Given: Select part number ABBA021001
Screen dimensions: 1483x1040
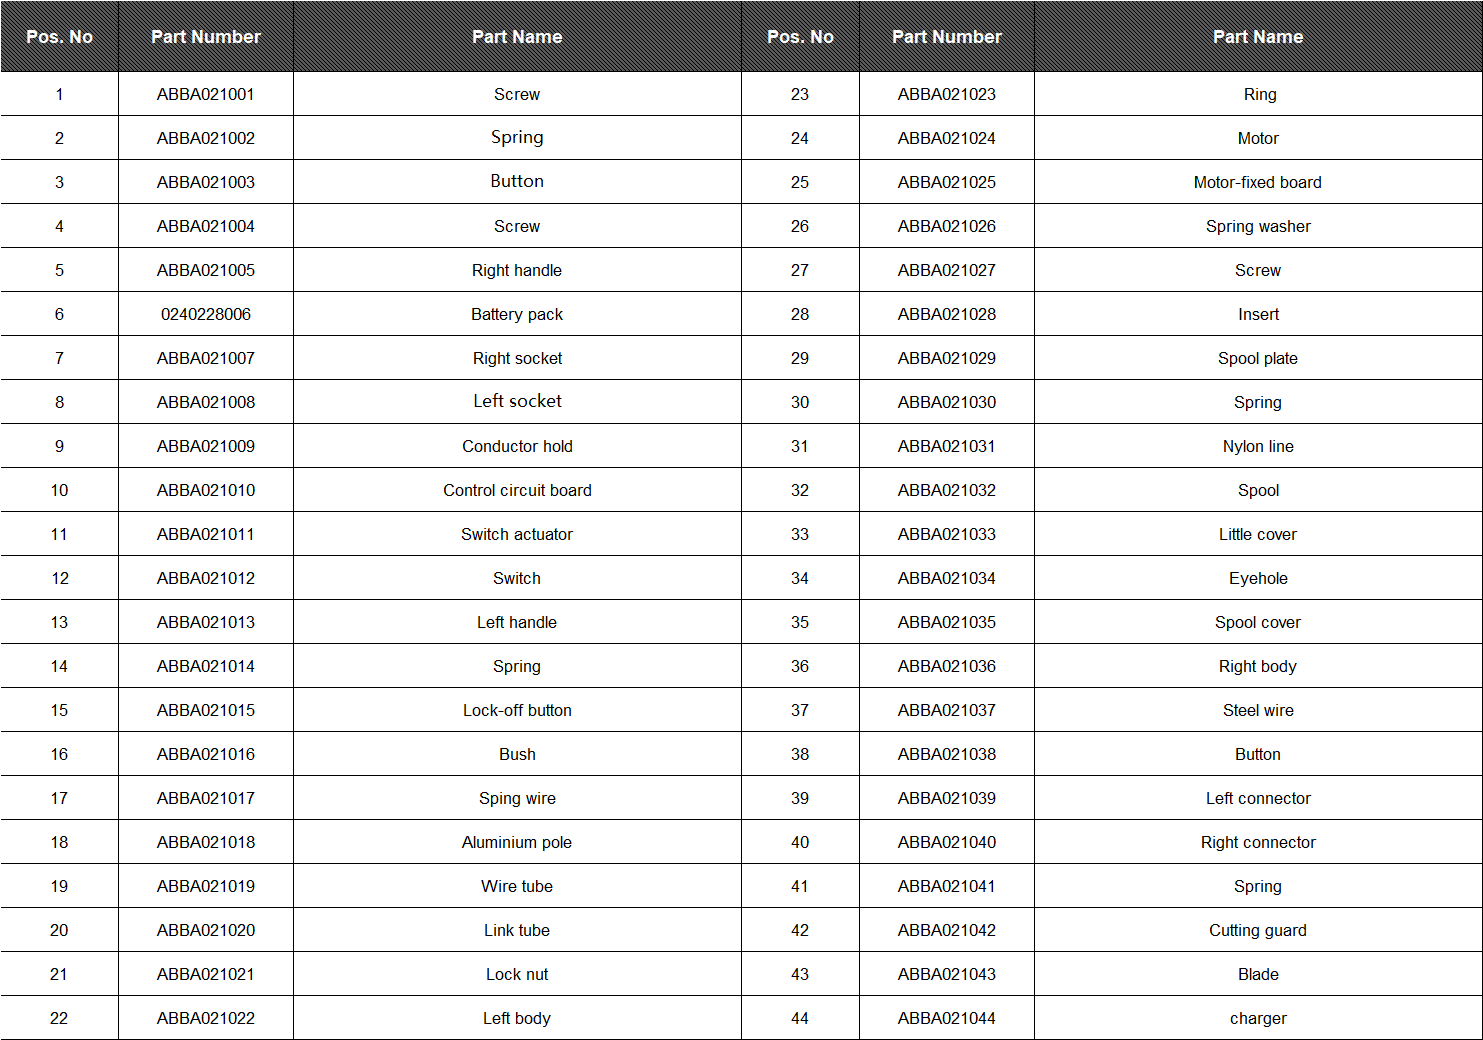Looking at the screenshot, I should point(206,94).
